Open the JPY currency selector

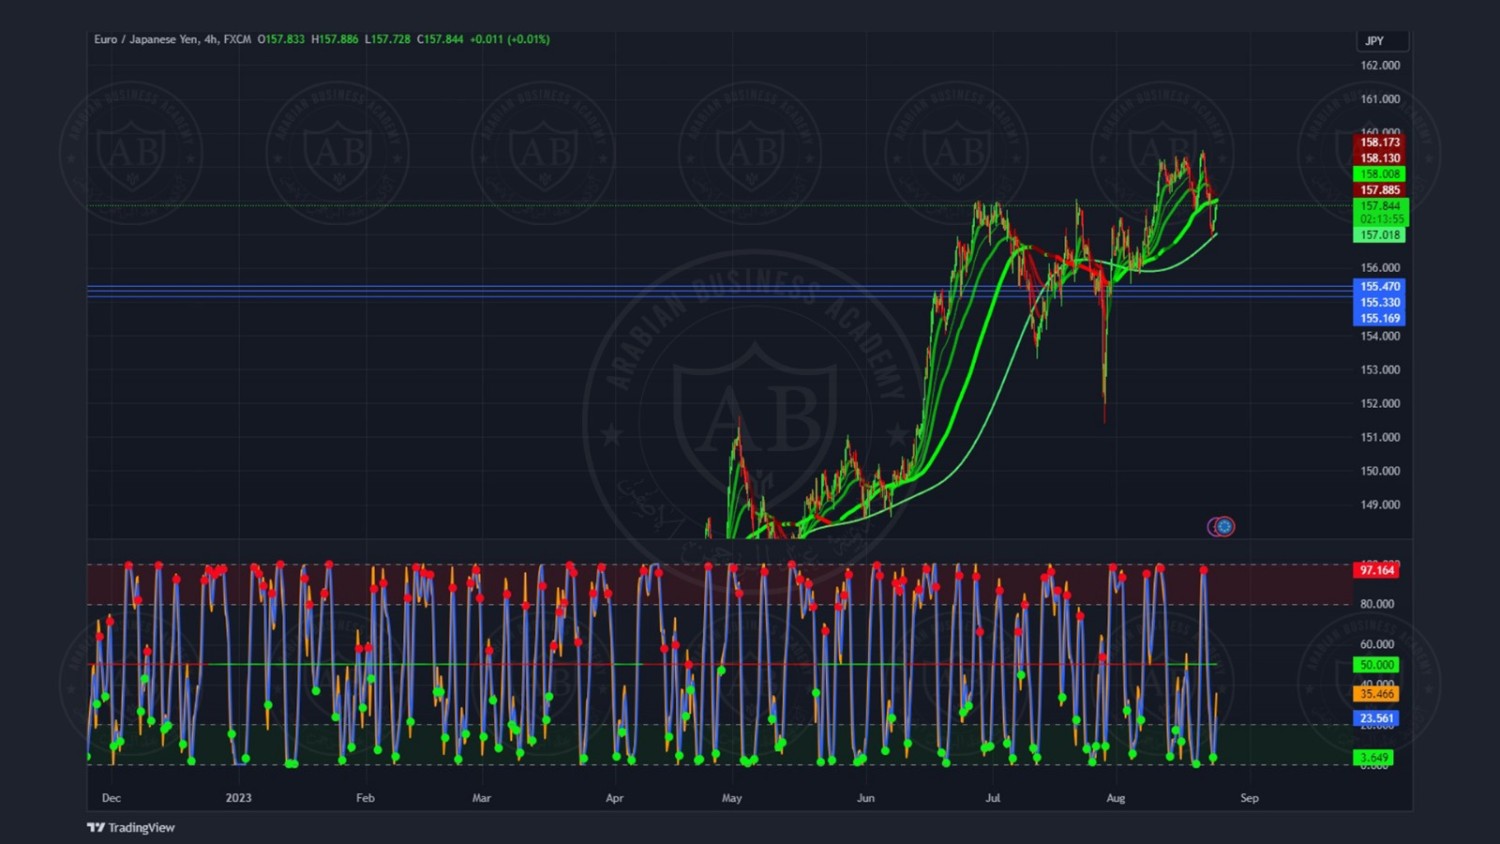1381,41
